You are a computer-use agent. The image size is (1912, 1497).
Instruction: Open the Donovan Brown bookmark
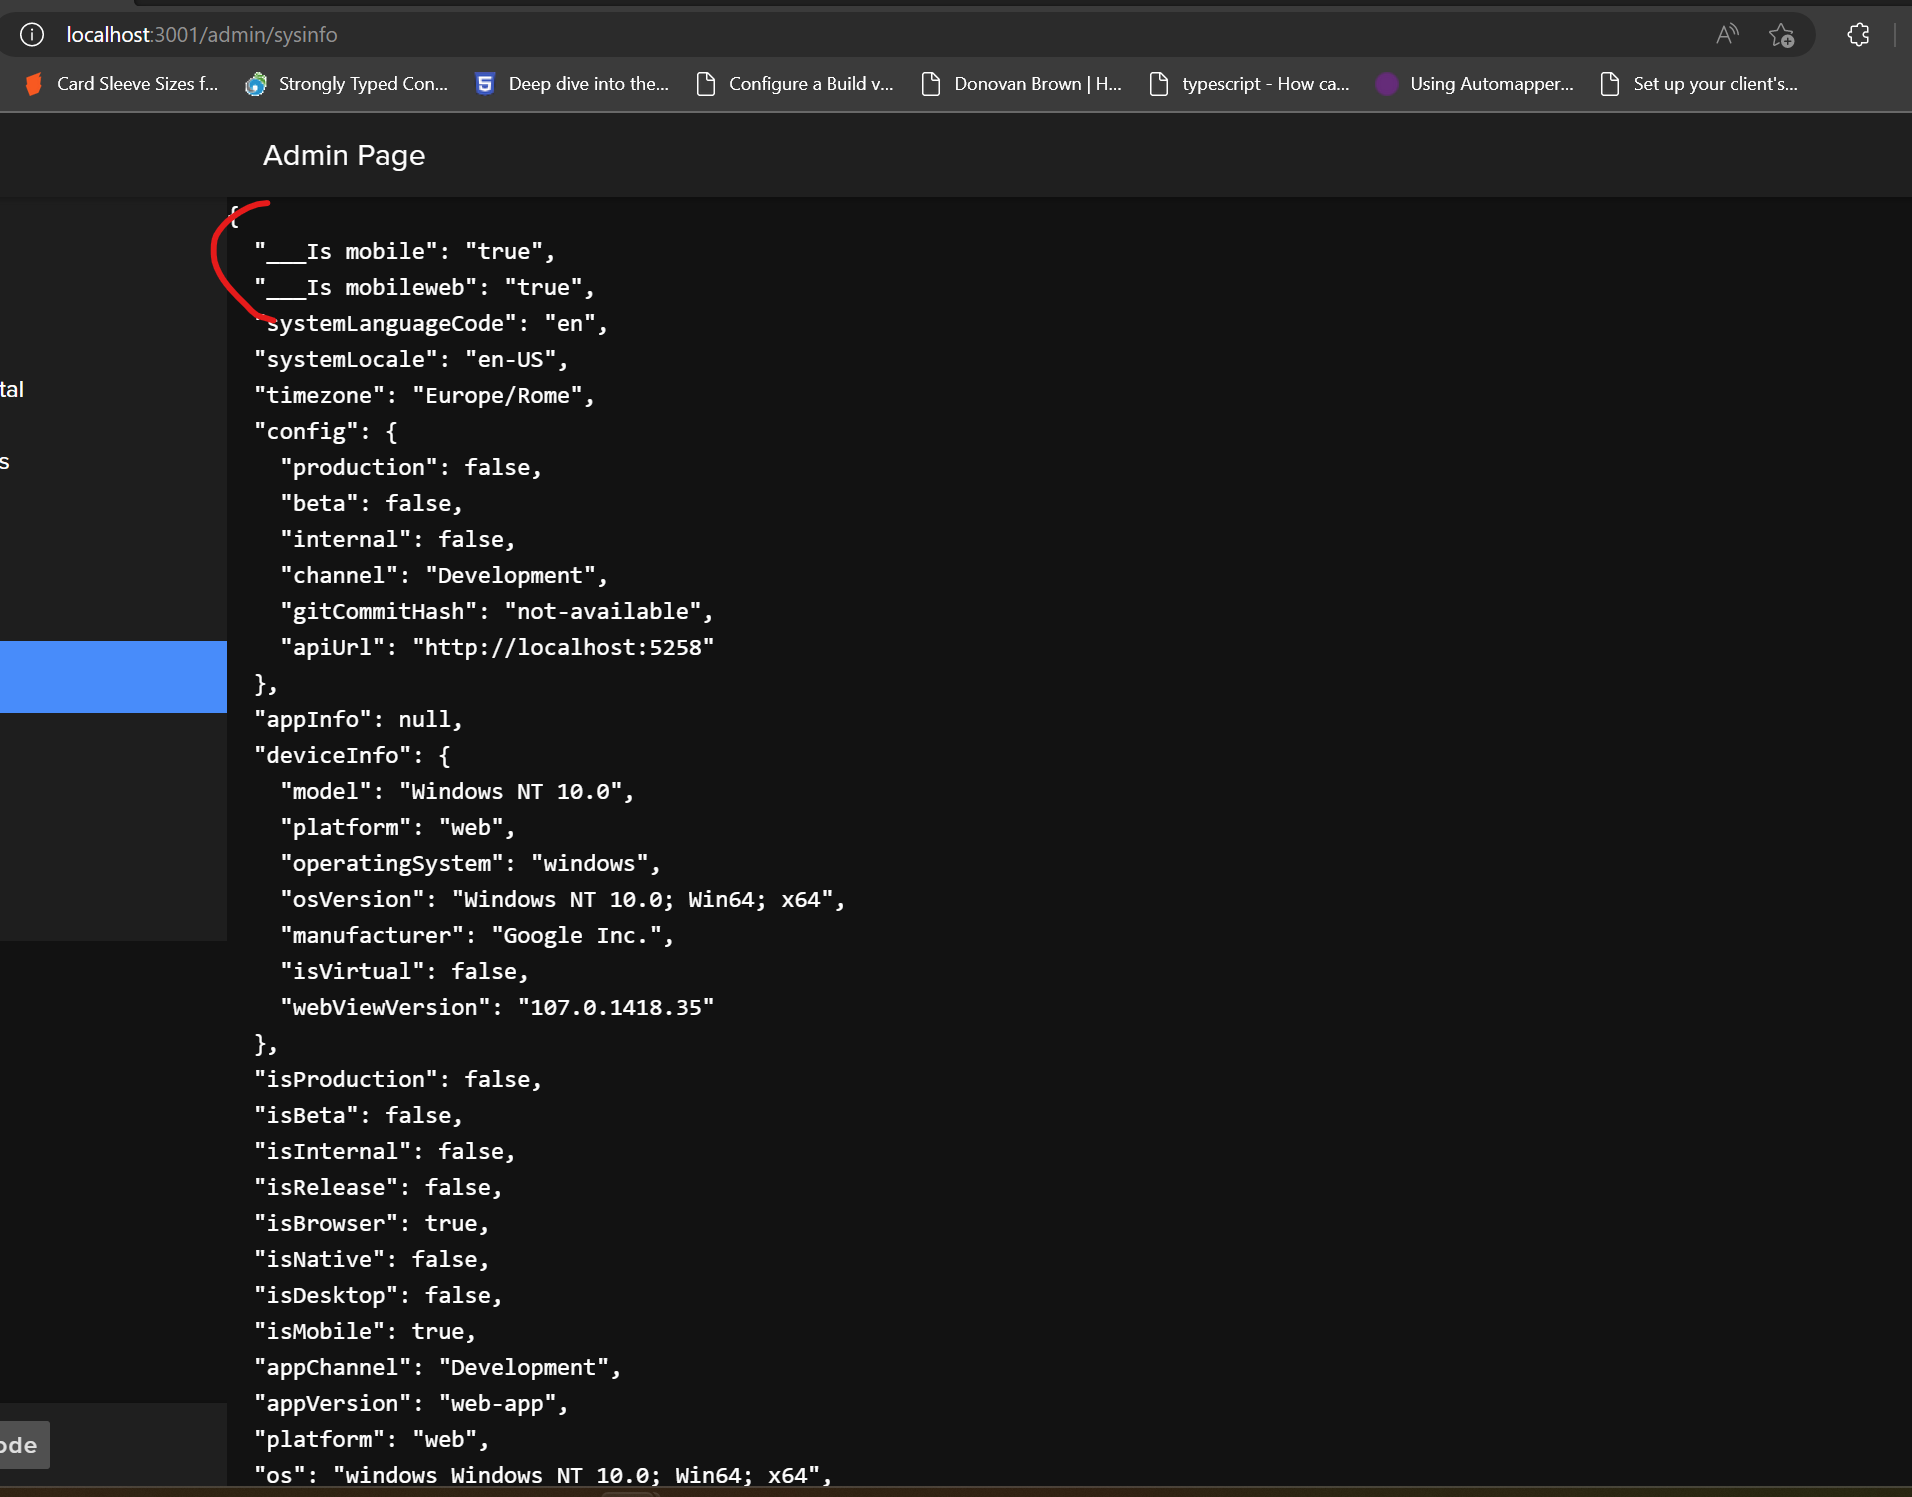[1021, 84]
